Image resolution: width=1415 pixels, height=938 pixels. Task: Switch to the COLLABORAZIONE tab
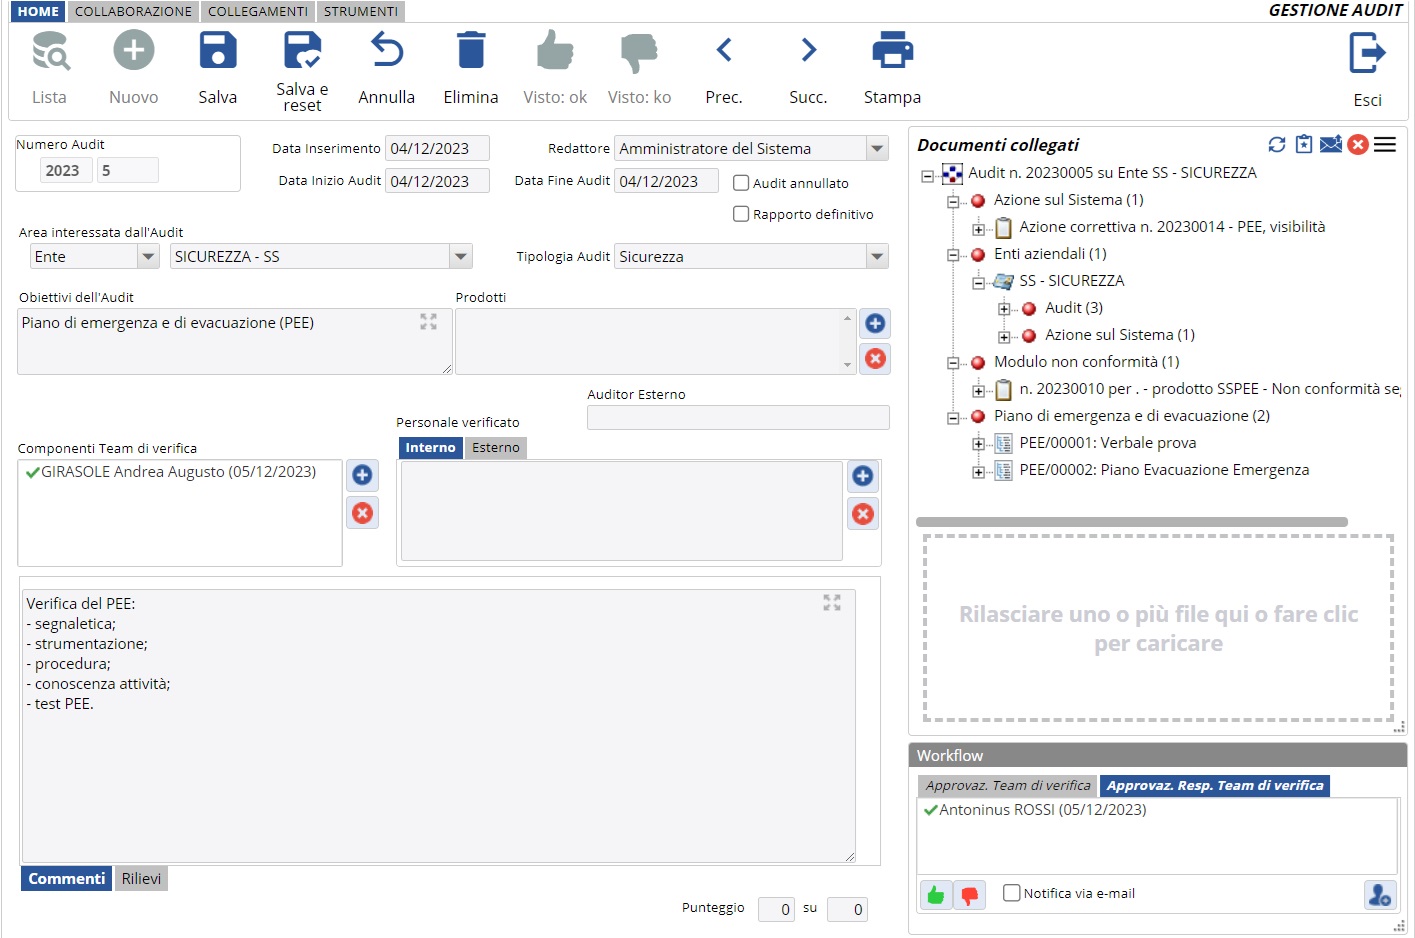tap(133, 11)
